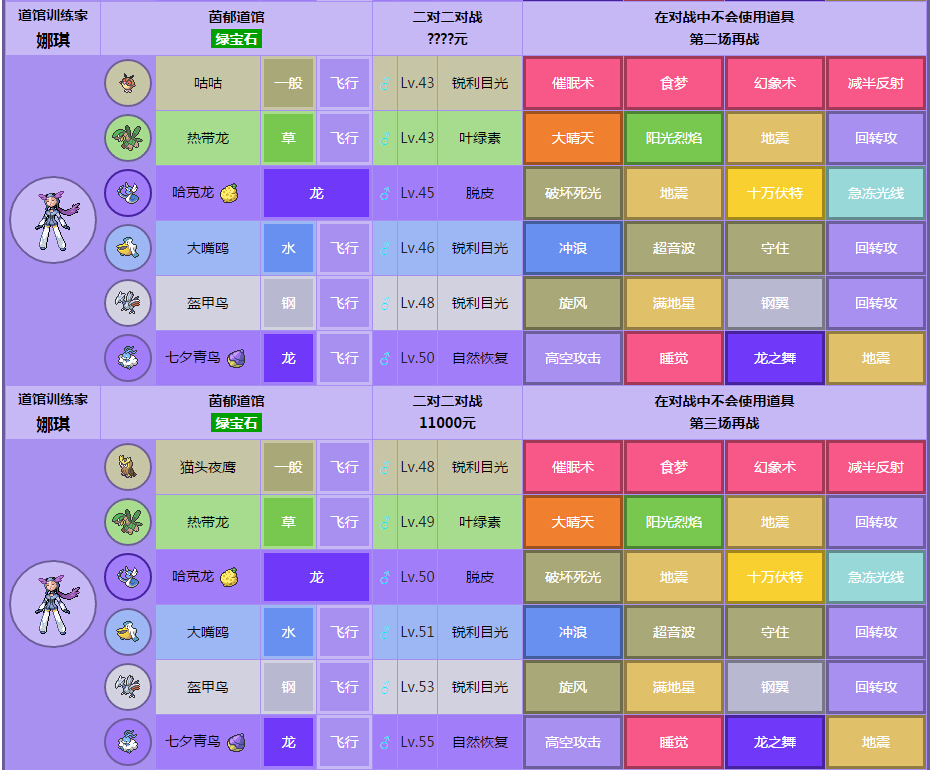Screen dimensions: 936x770
Task: Open 破坏死光 move of the Lv.45 哈克龙
Action: pyautogui.click(x=573, y=193)
